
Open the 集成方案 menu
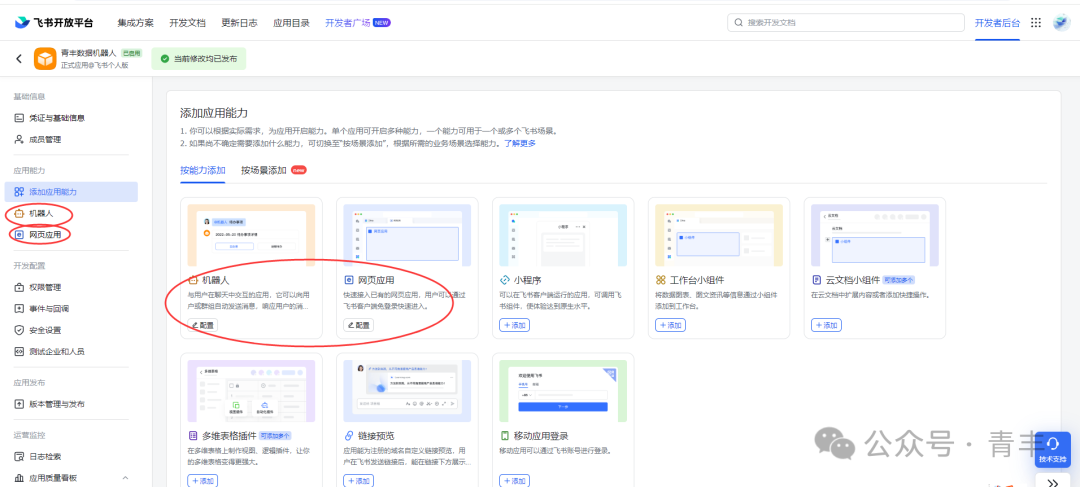point(136,23)
